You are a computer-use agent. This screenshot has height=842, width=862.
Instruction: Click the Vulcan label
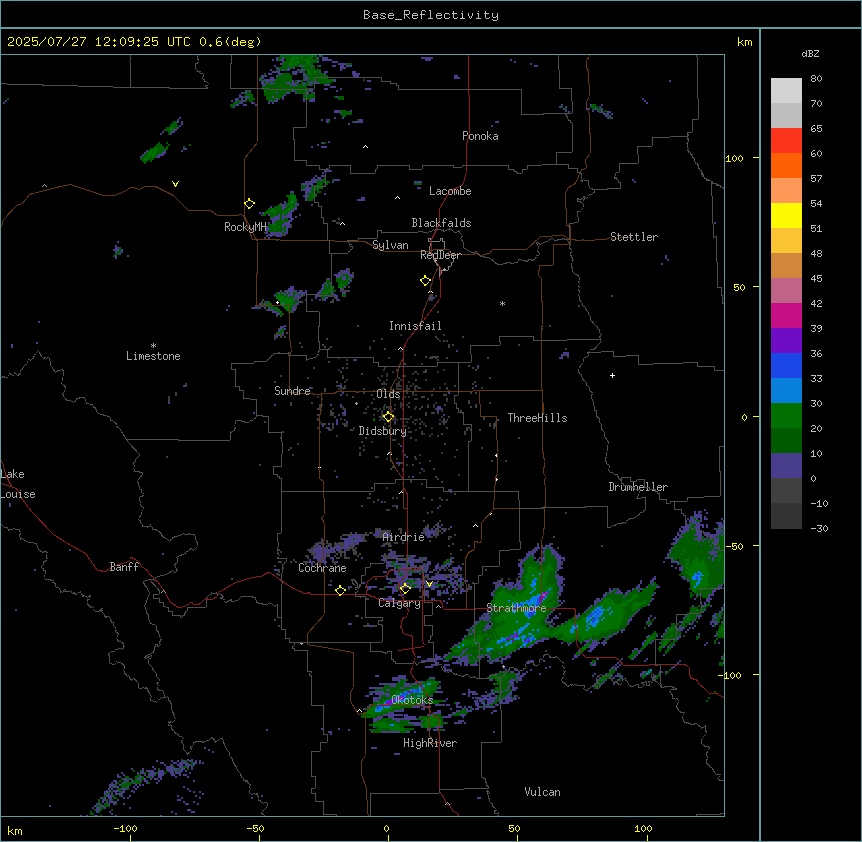542,792
